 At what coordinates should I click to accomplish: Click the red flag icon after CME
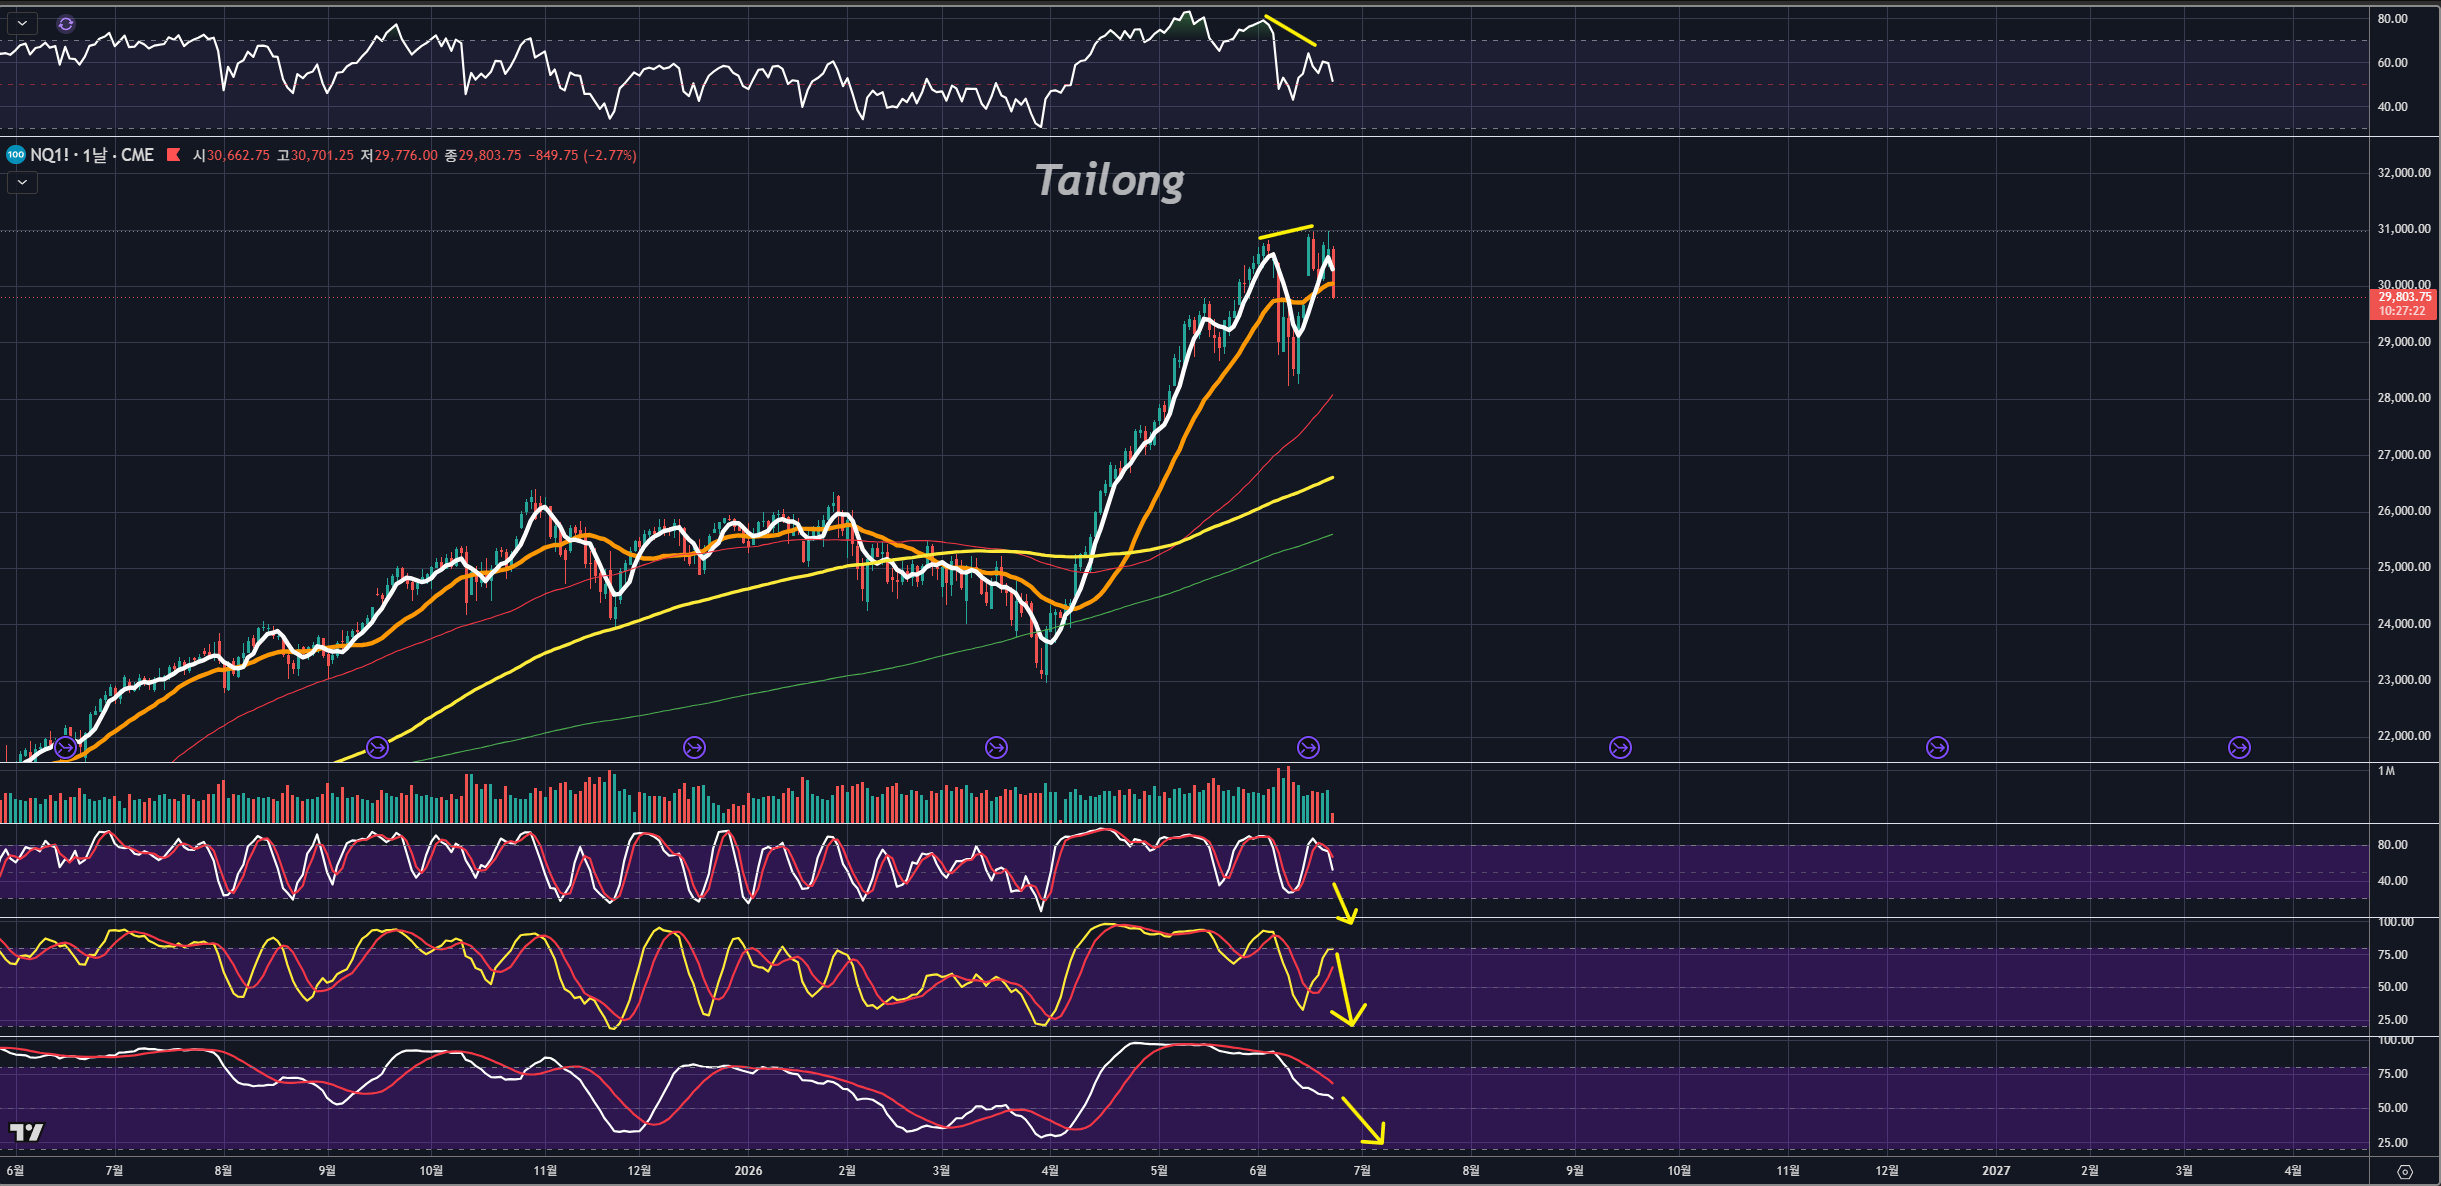point(173,155)
